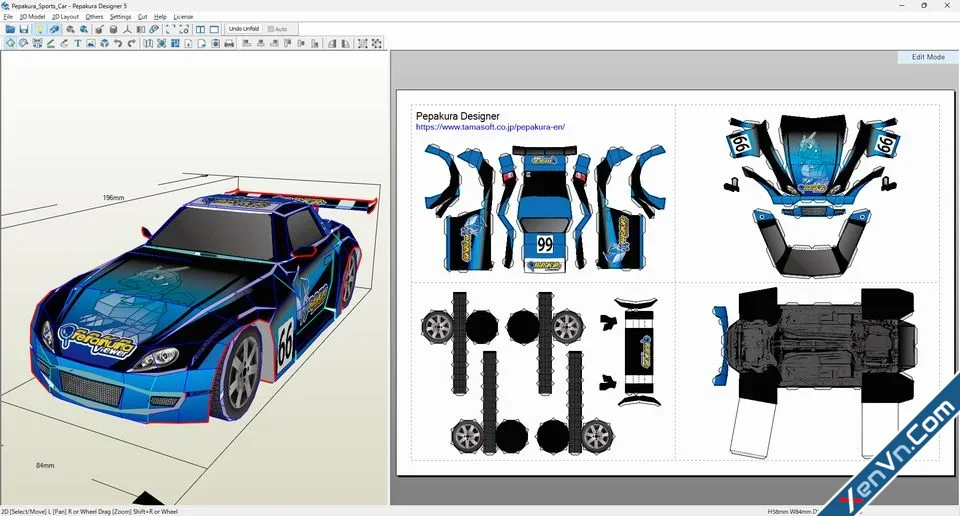Select the black U-shaped bumper part
The width and height of the screenshot is (960, 516).
tap(811, 243)
